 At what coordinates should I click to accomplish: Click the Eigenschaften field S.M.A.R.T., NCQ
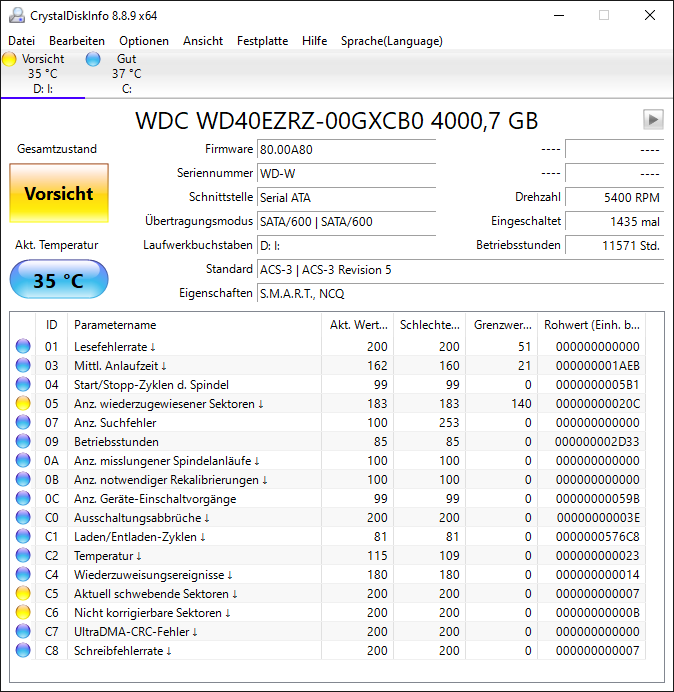pos(460,293)
